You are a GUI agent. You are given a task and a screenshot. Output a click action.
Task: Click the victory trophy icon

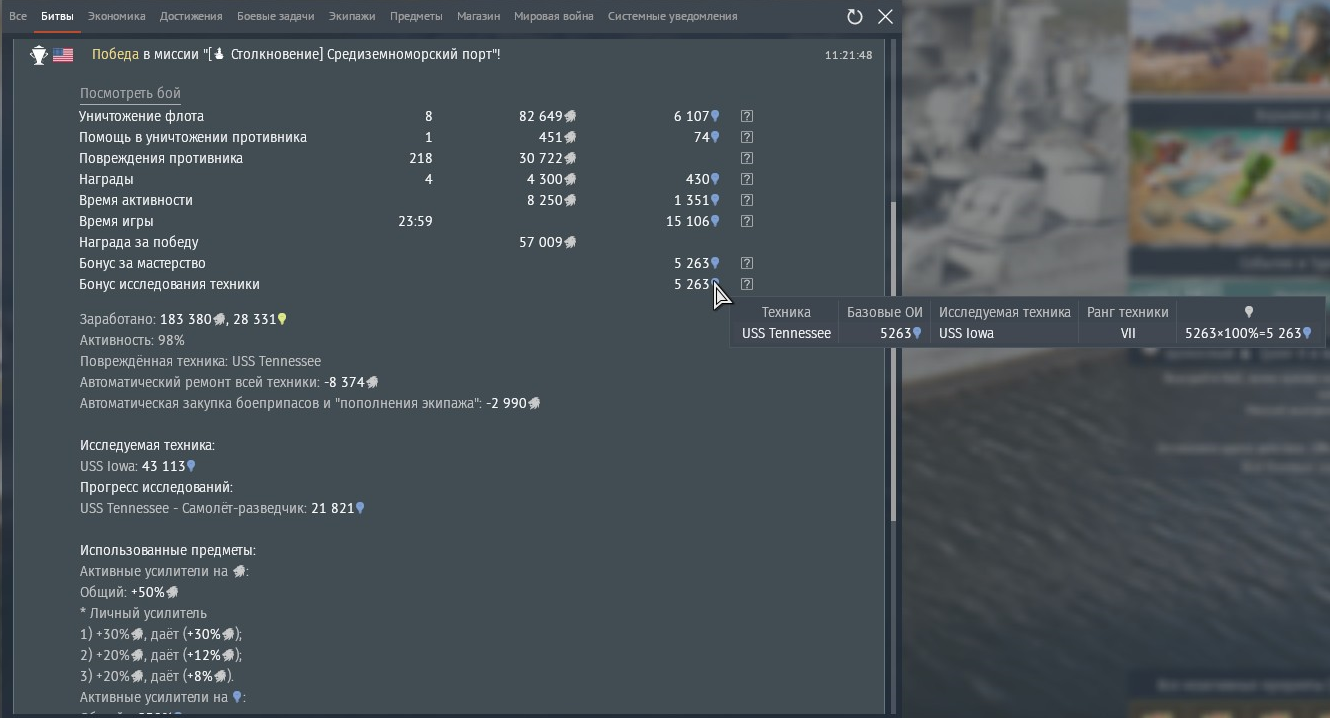coord(39,55)
